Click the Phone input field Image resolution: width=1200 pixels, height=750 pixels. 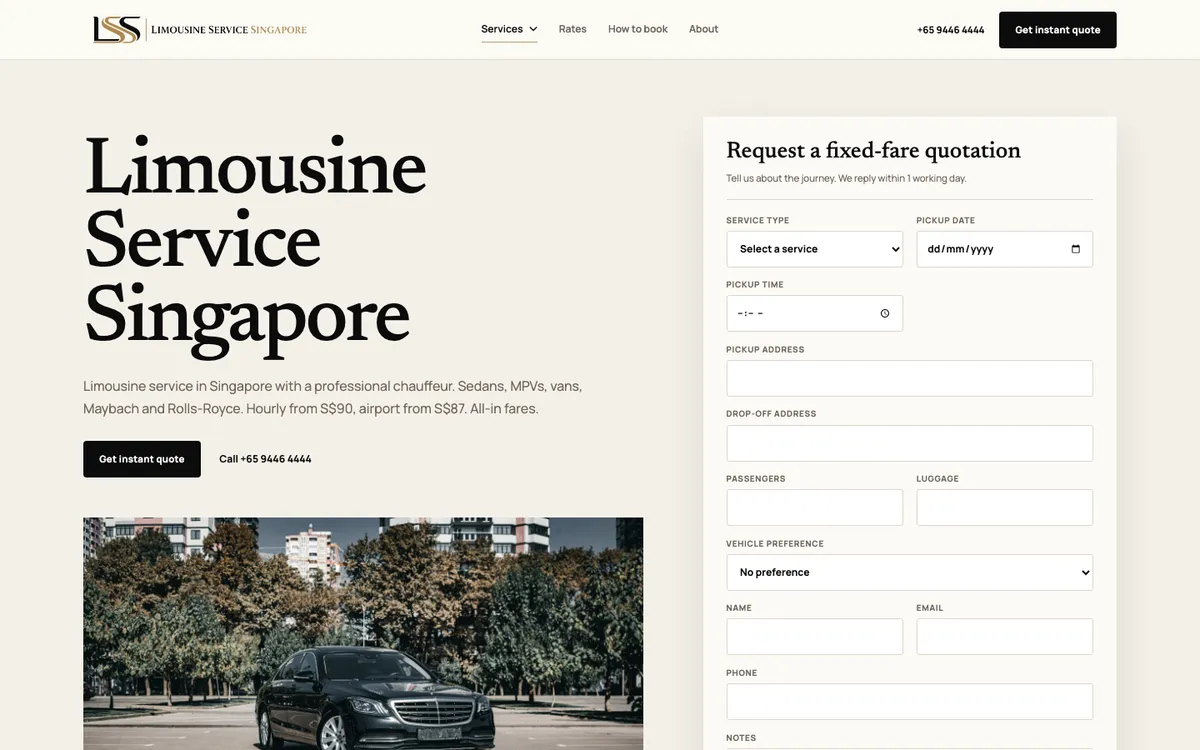click(910, 701)
